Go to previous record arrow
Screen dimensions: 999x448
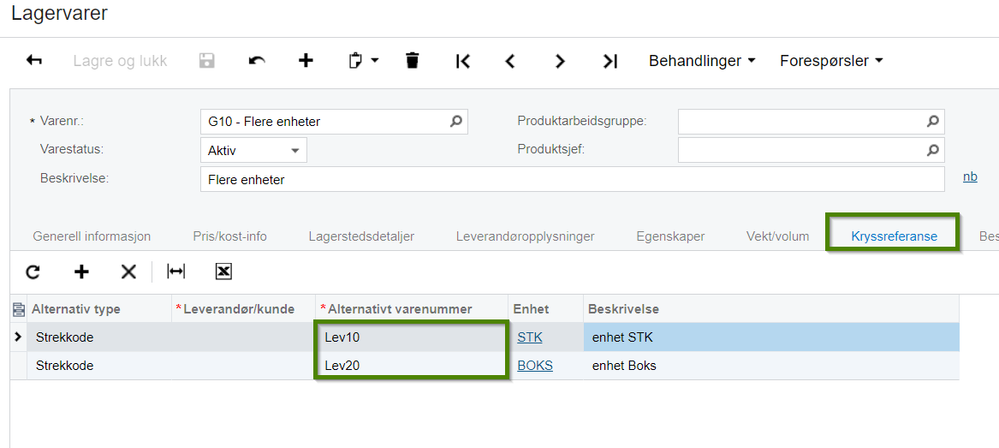point(510,61)
